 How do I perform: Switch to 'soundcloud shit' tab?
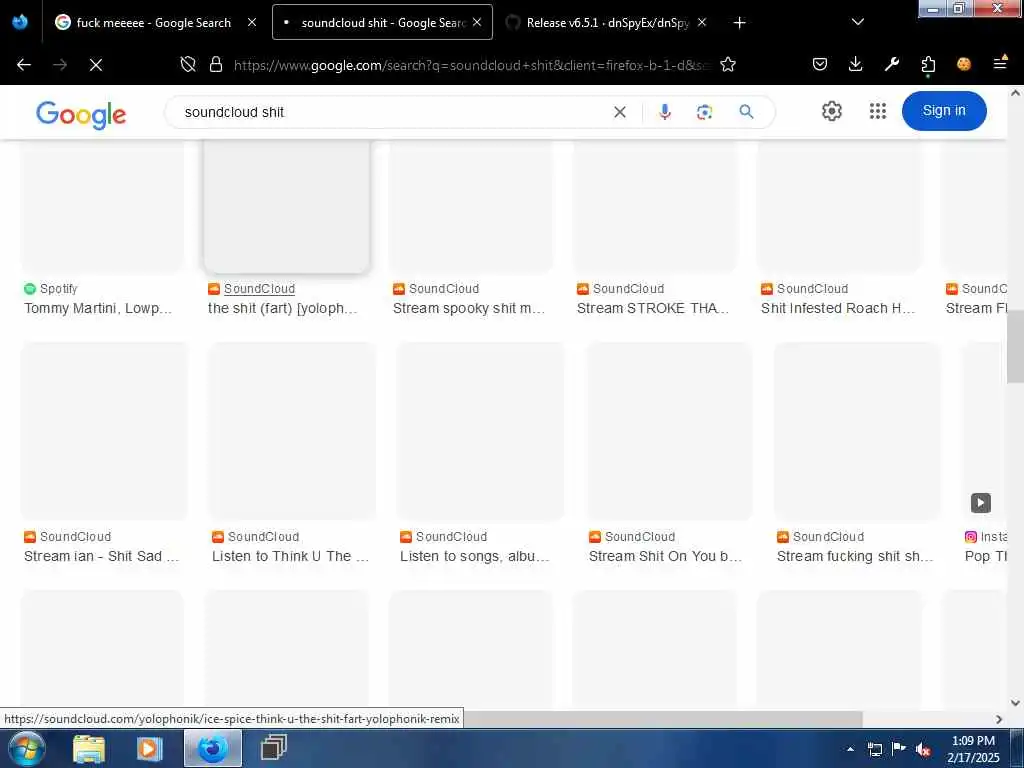382,23
